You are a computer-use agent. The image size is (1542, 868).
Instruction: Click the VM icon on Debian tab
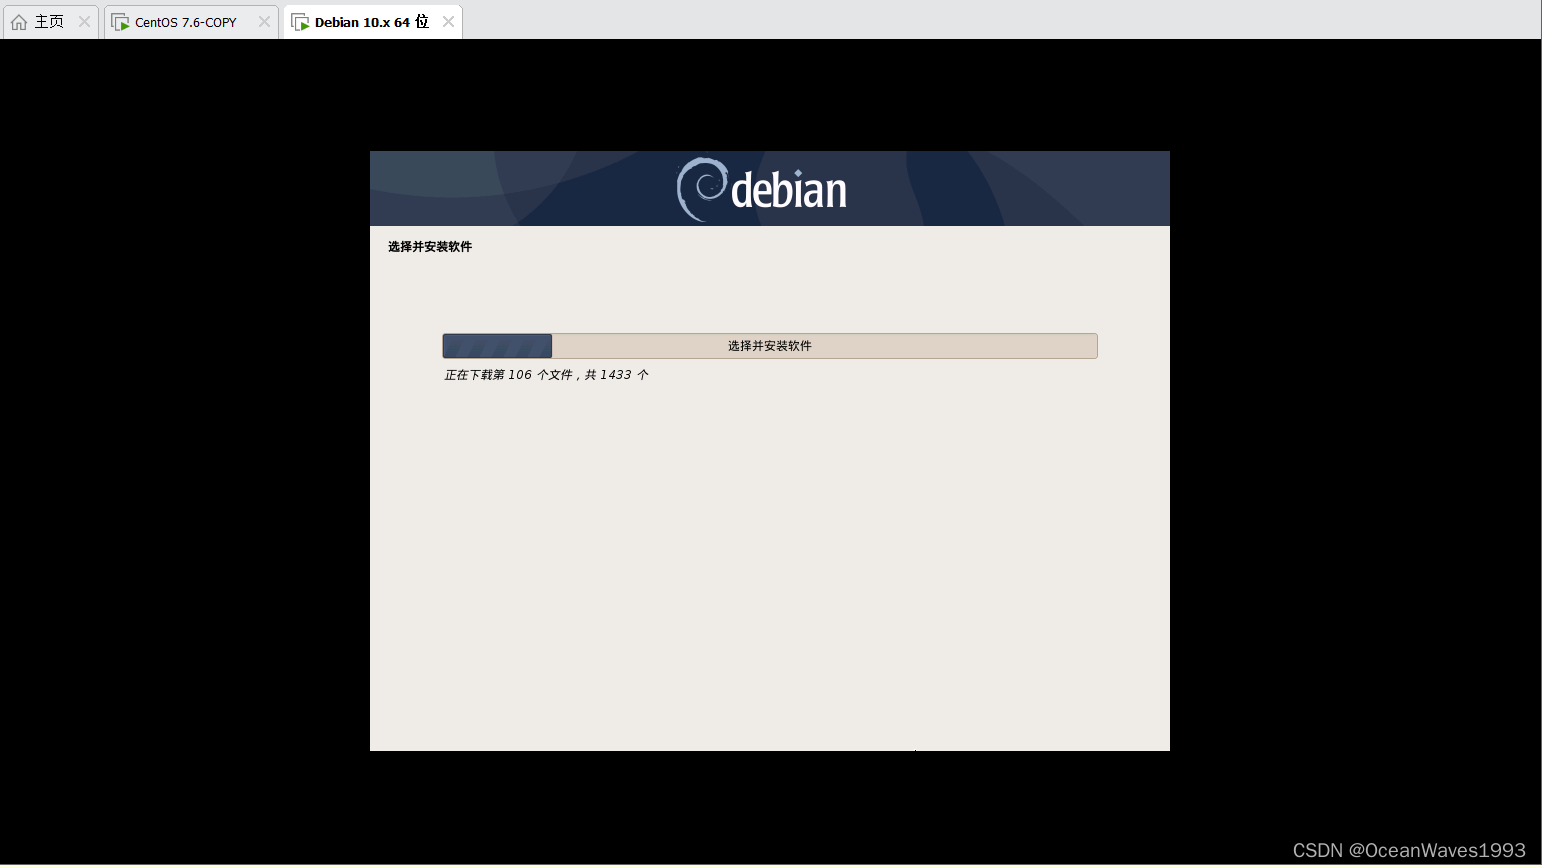[300, 22]
